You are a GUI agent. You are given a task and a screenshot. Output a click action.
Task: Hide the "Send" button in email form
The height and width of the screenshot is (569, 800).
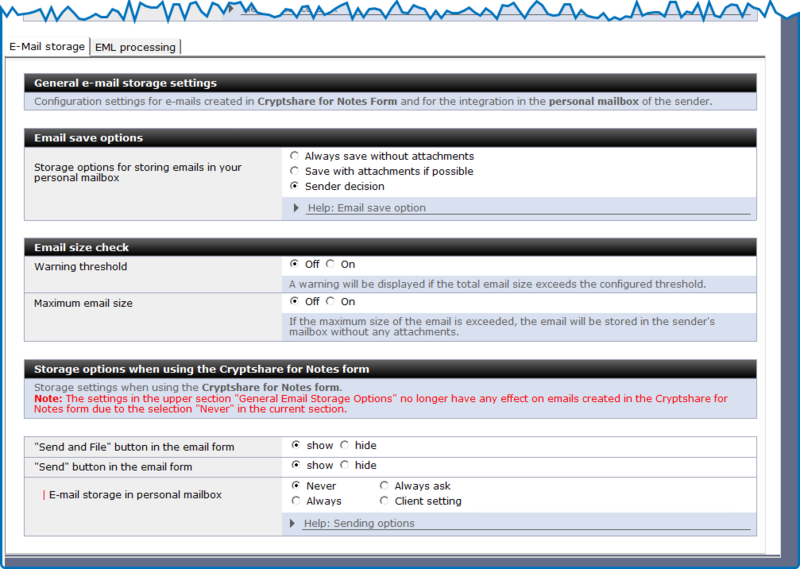click(345, 465)
